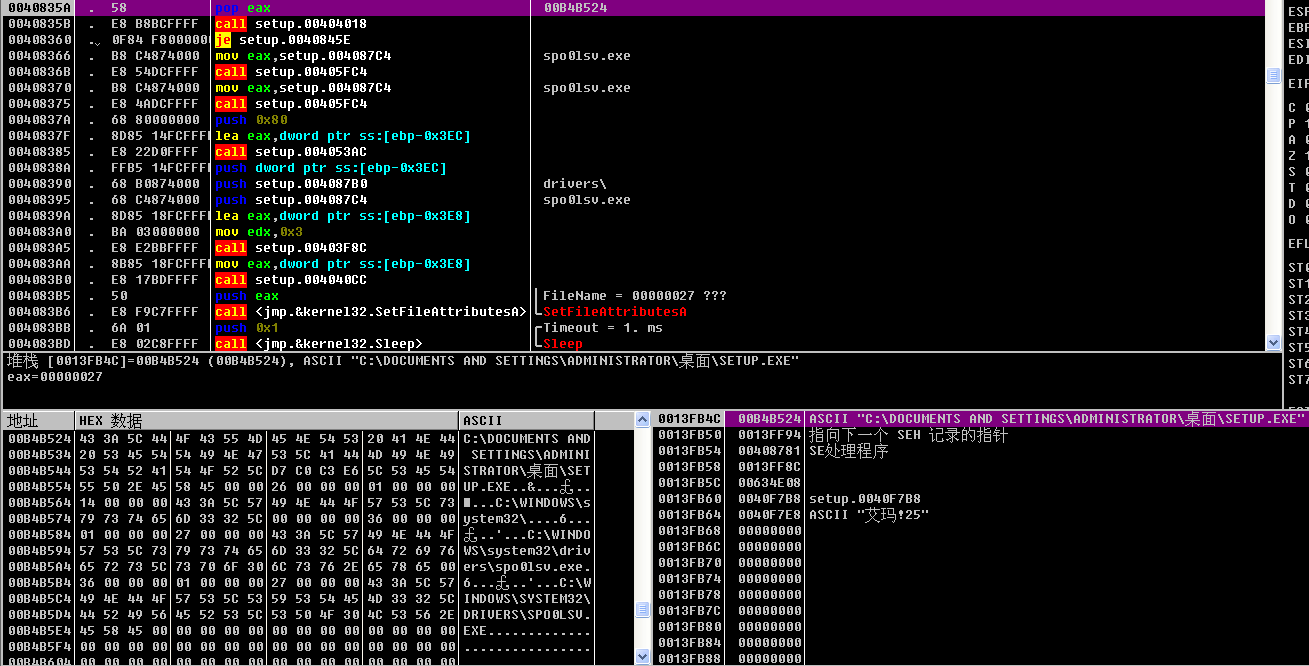Select stack entry 0013FB50 SEH record pointer
Viewport: 1309px width, 666px height.
point(981,435)
